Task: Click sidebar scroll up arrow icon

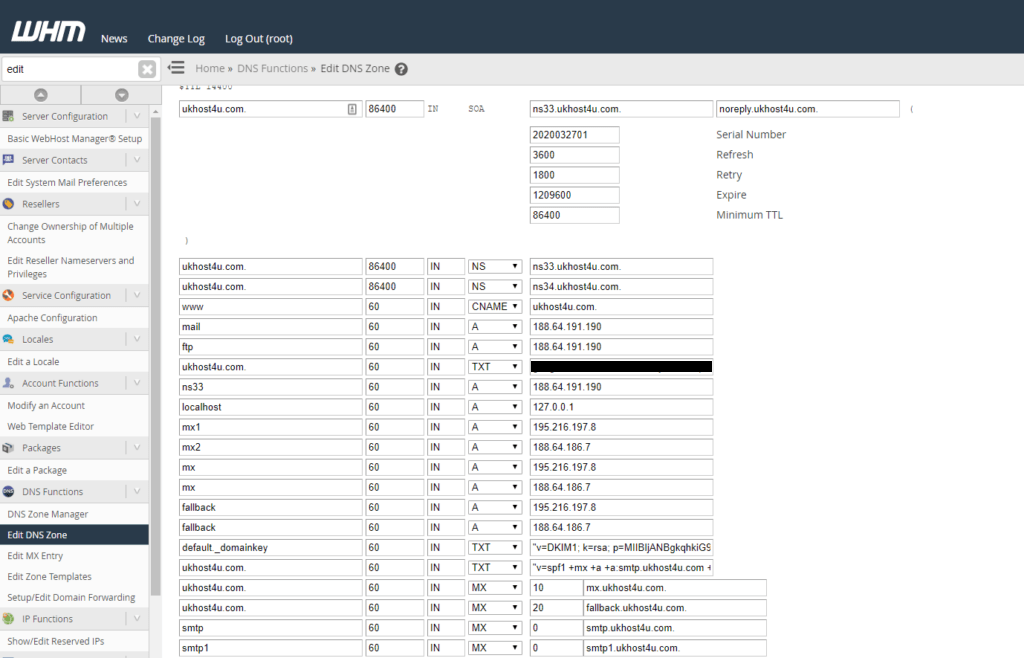Action: coord(40,95)
